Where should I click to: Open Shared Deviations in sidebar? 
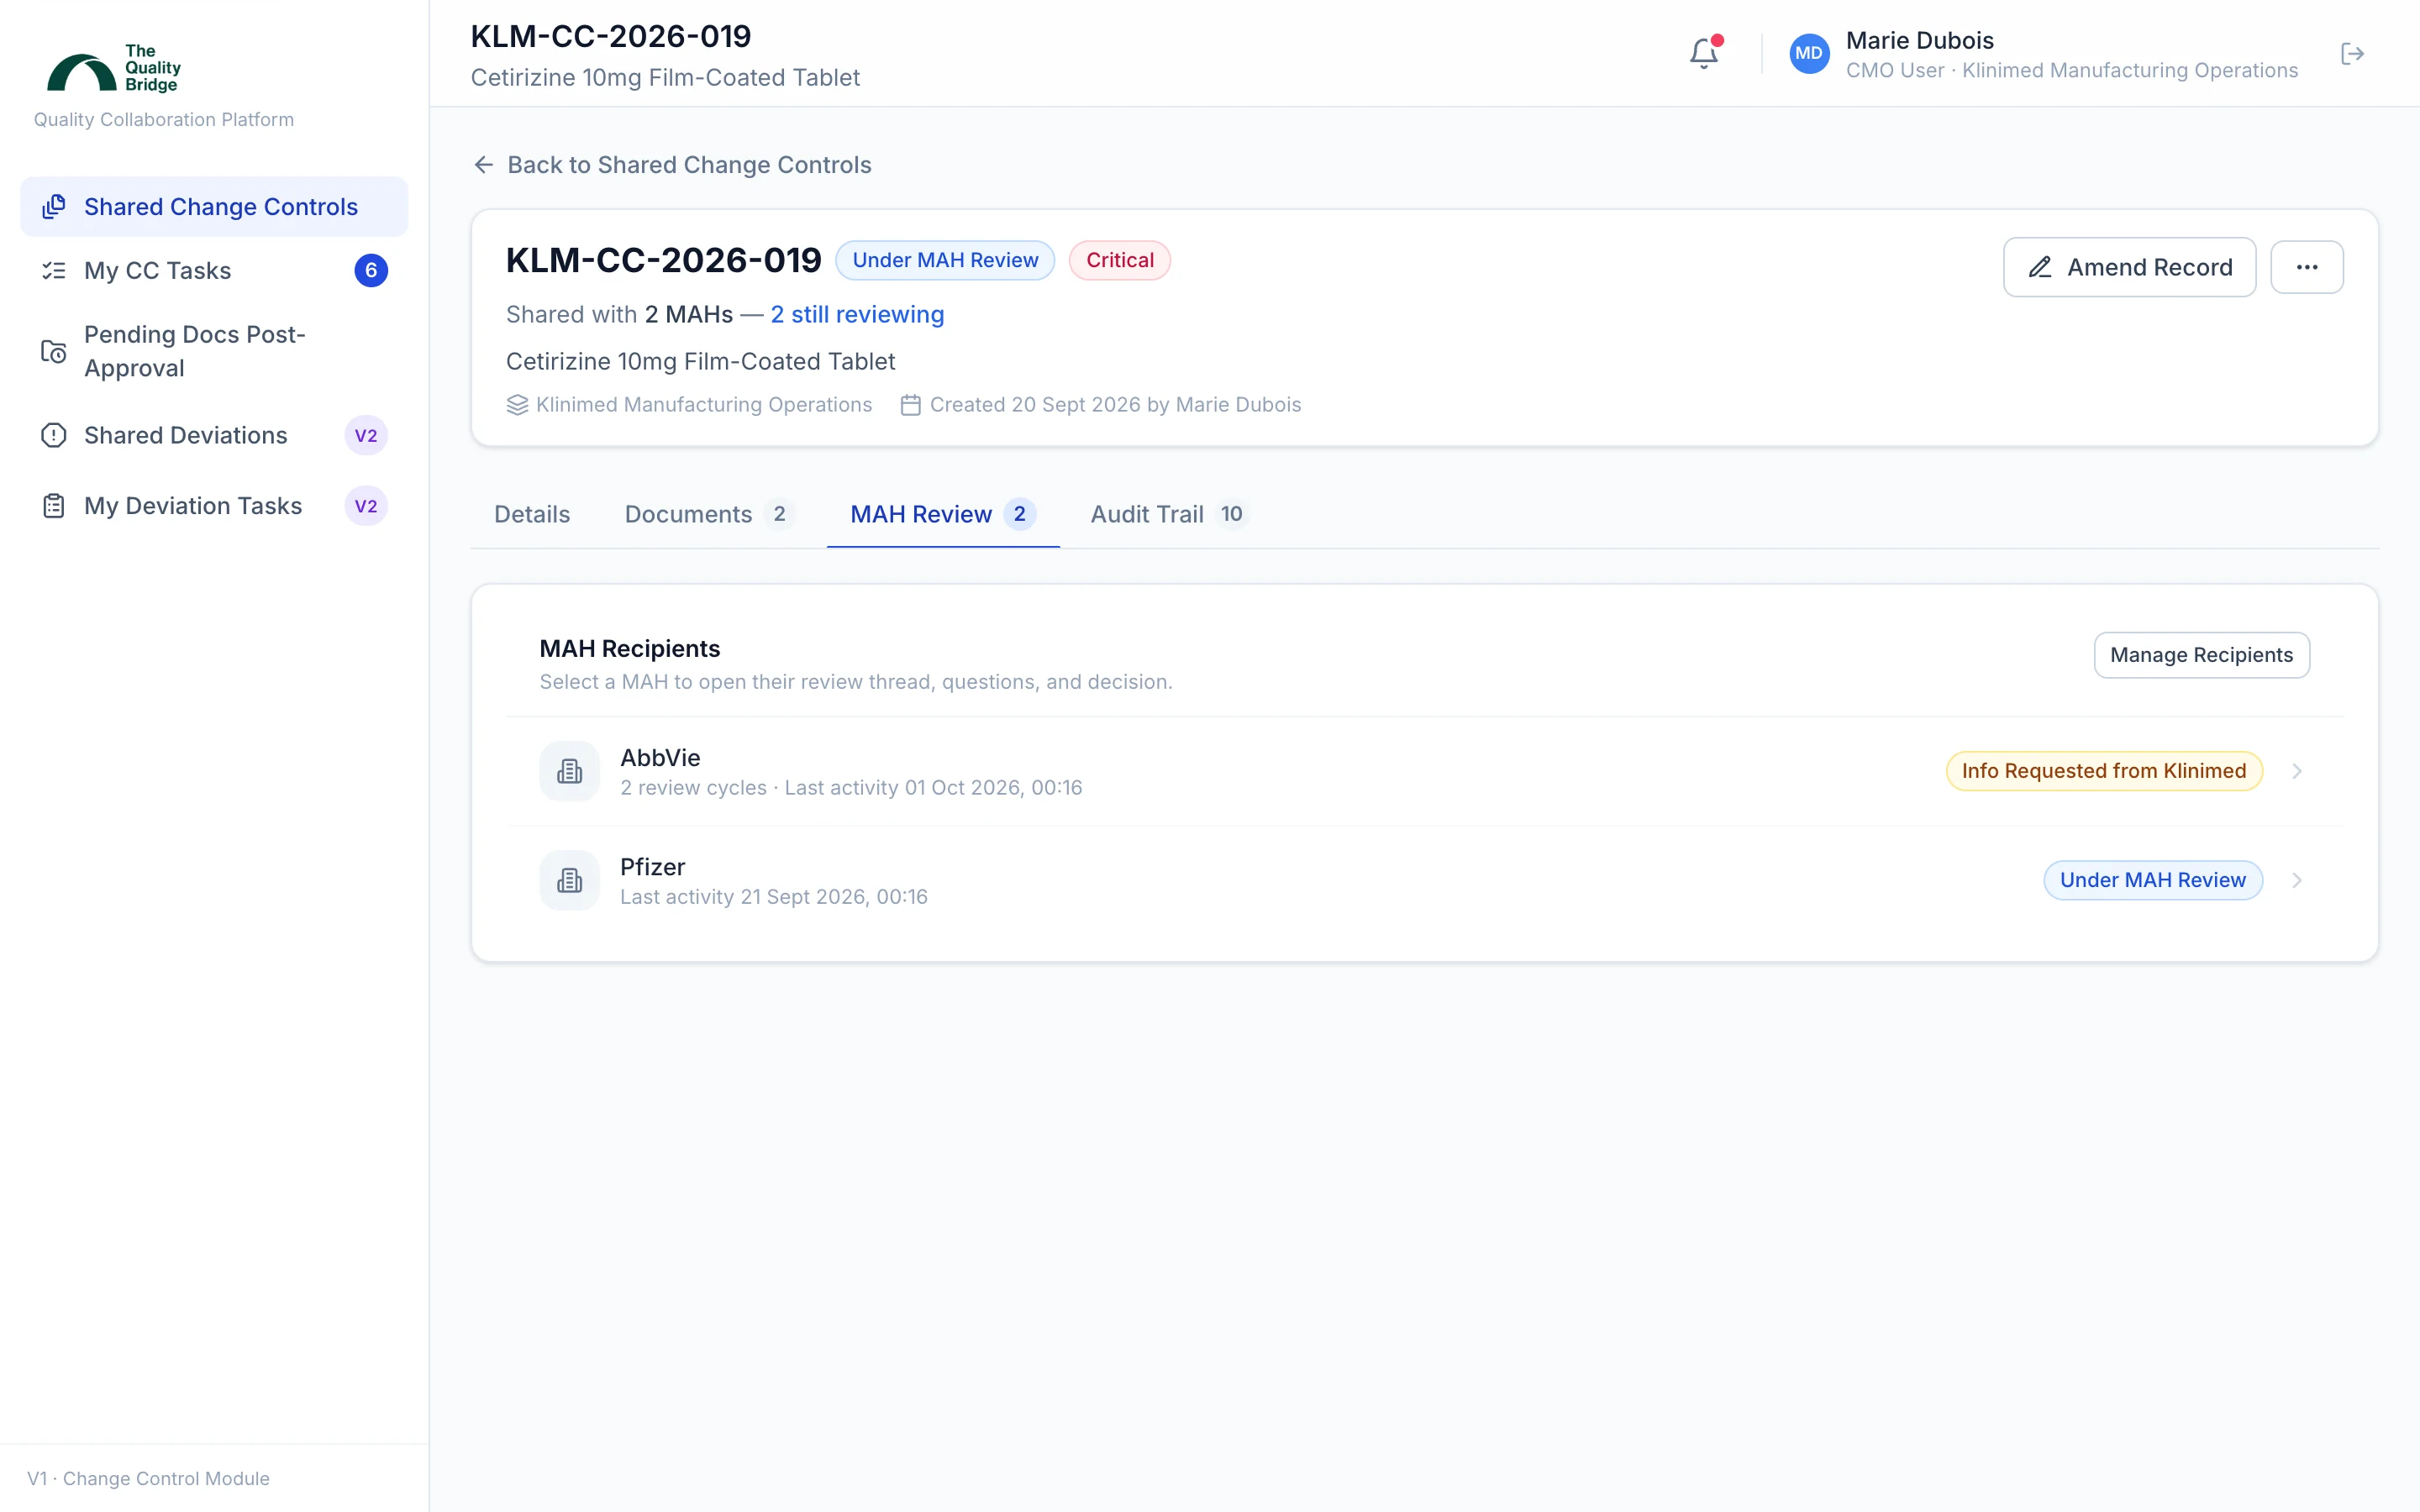click(x=214, y=435)
